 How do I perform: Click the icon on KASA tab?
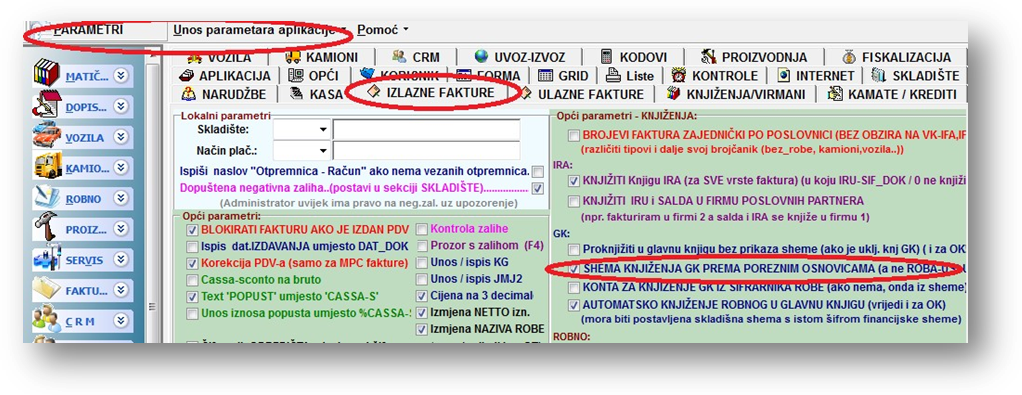tap(297, 94)
